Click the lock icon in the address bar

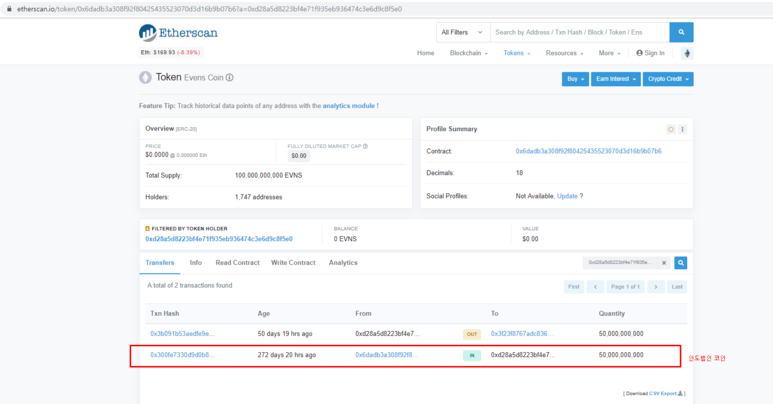pos(9,9)
